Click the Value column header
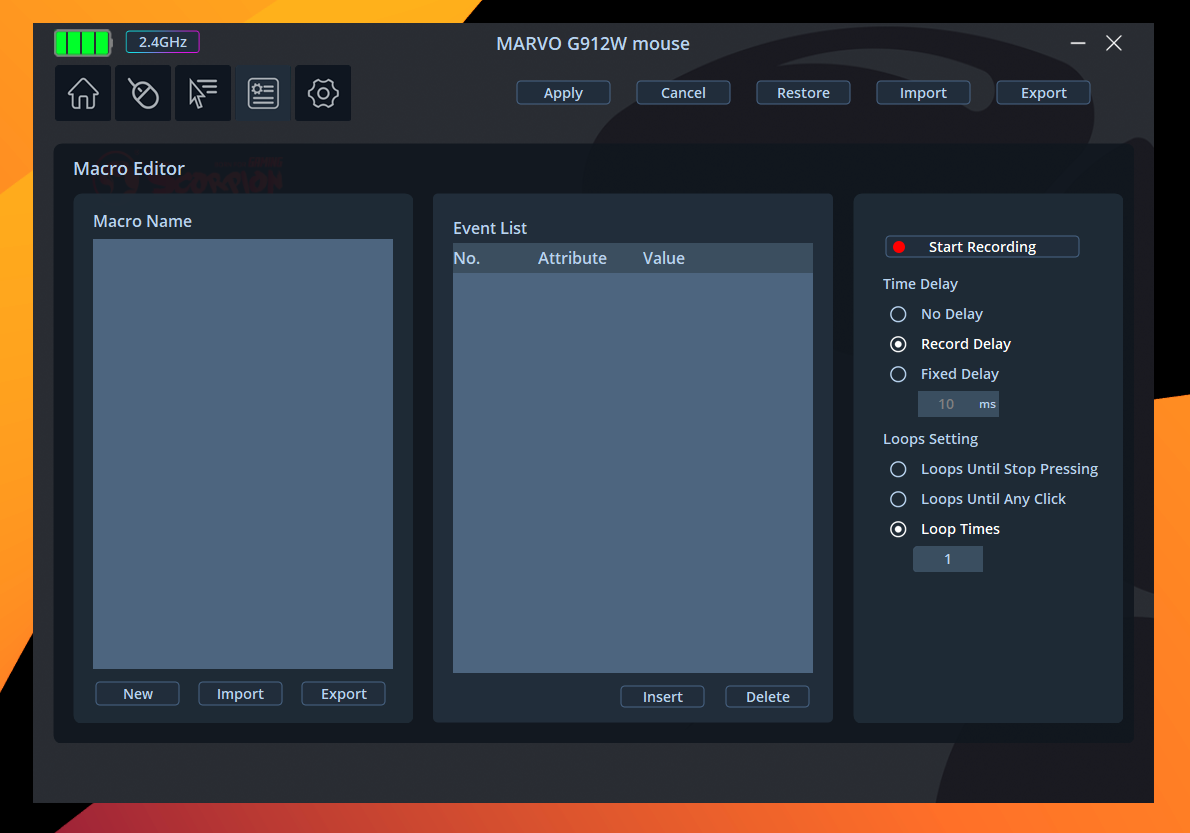The image size is (1190, 833). (663, 258)
